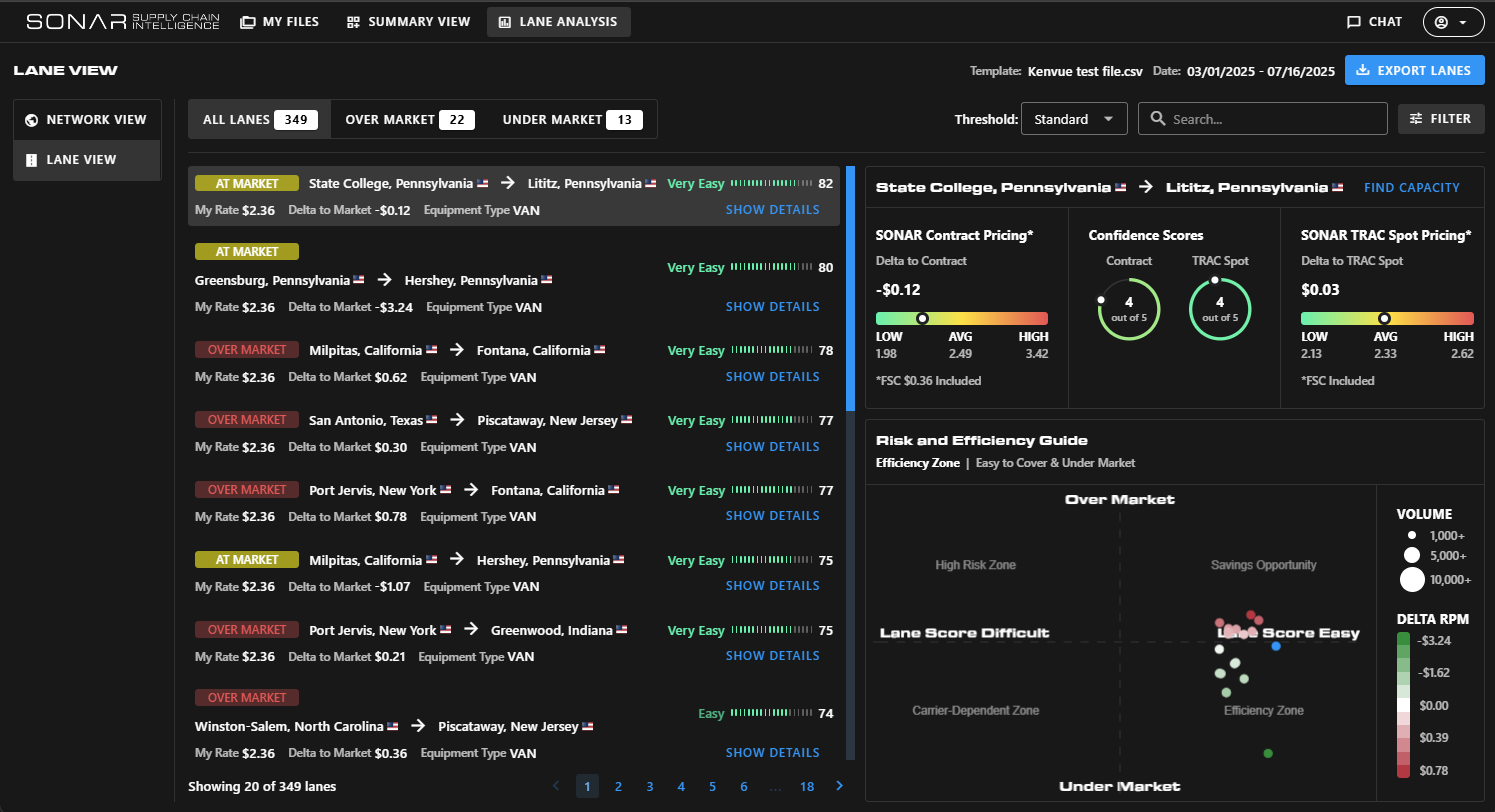This screenshot has height=812, width=1495.
Task: Go to page 6 of lanes
Action: pyautogui.click(x=744, y=787)
